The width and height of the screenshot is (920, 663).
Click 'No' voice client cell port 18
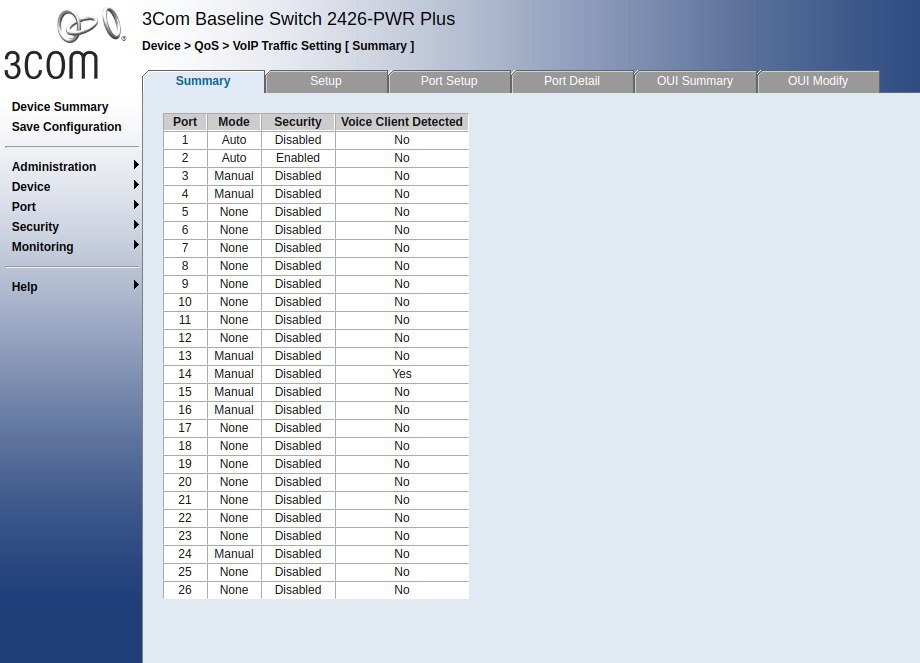(402, 446)
